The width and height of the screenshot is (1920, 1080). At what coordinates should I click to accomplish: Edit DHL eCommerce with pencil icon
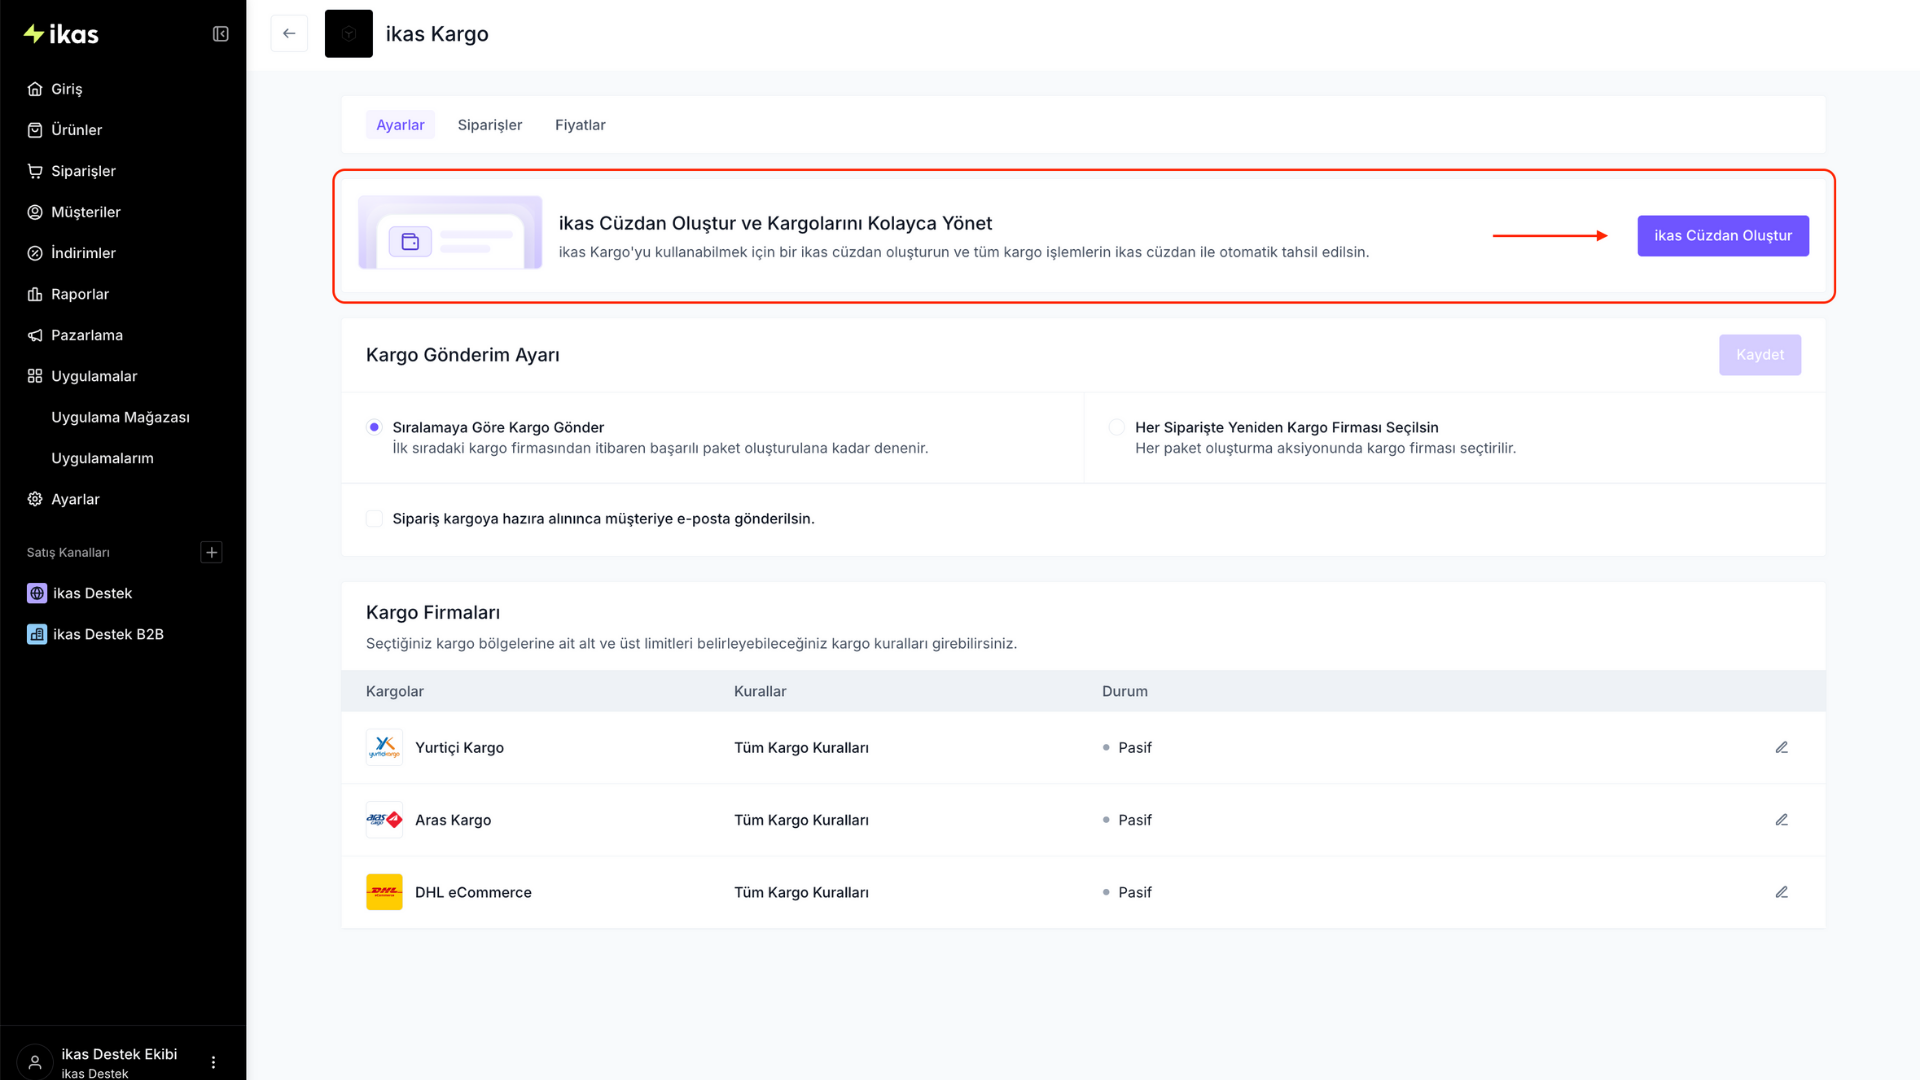click(x=1781, y=892)
